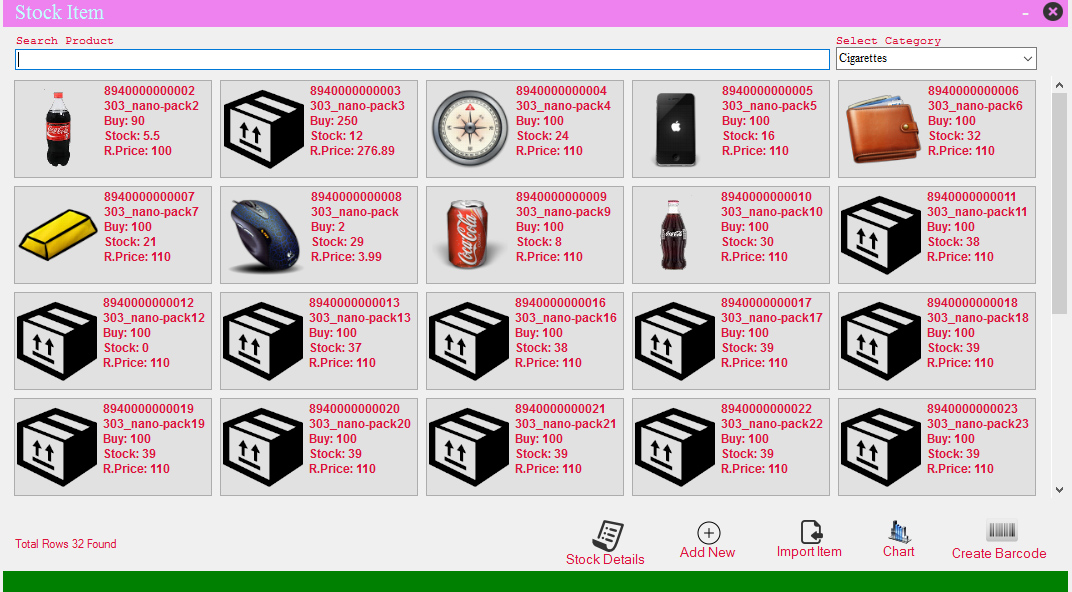The image size is (1072, 592).
Task: Click the 303_nano-pack16 name text
Action: click(565, 318)
